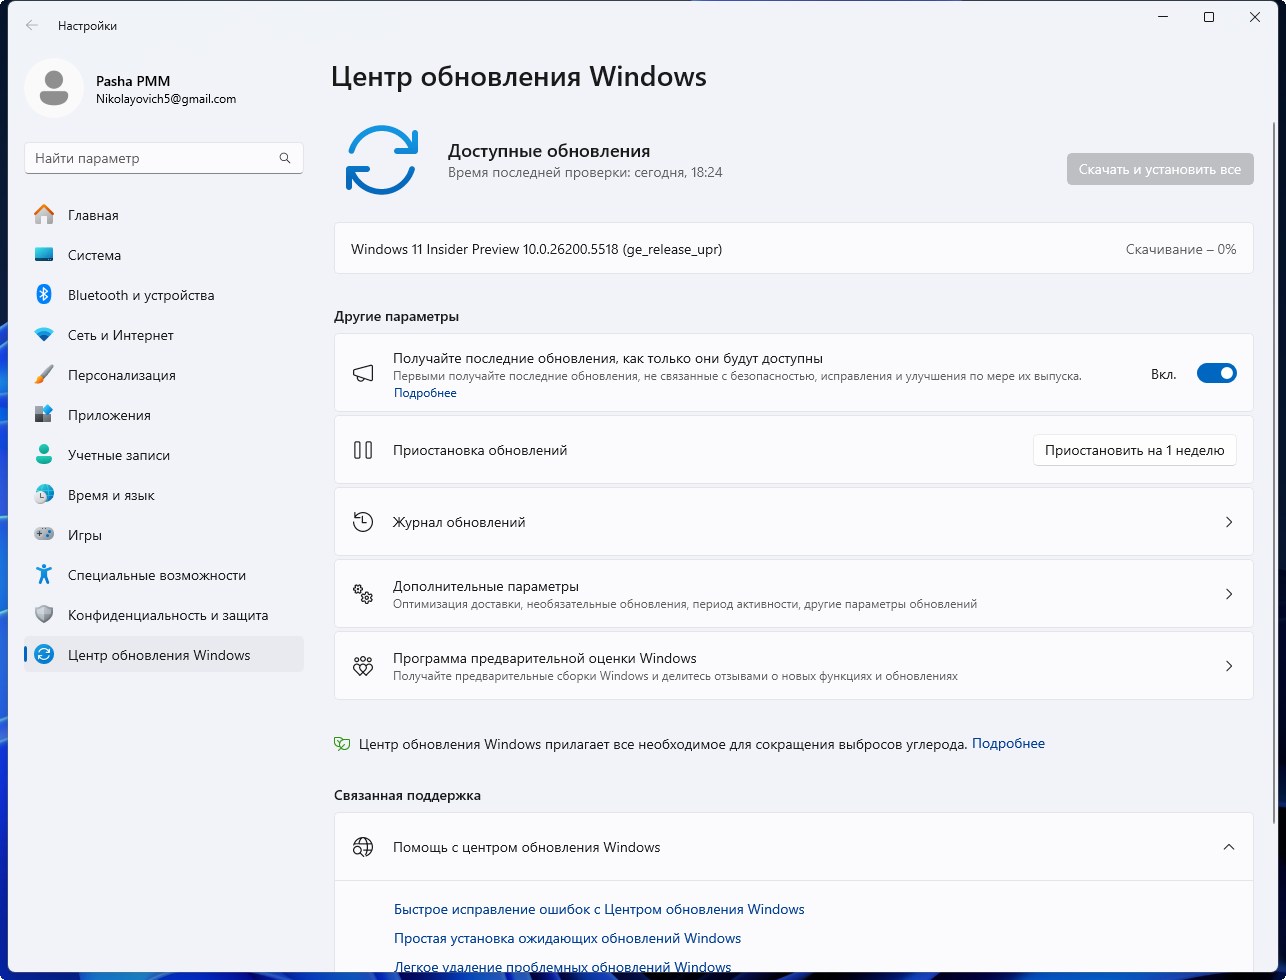
Task: Click the Связанная поддержка section heading
Action: point(407,795)
